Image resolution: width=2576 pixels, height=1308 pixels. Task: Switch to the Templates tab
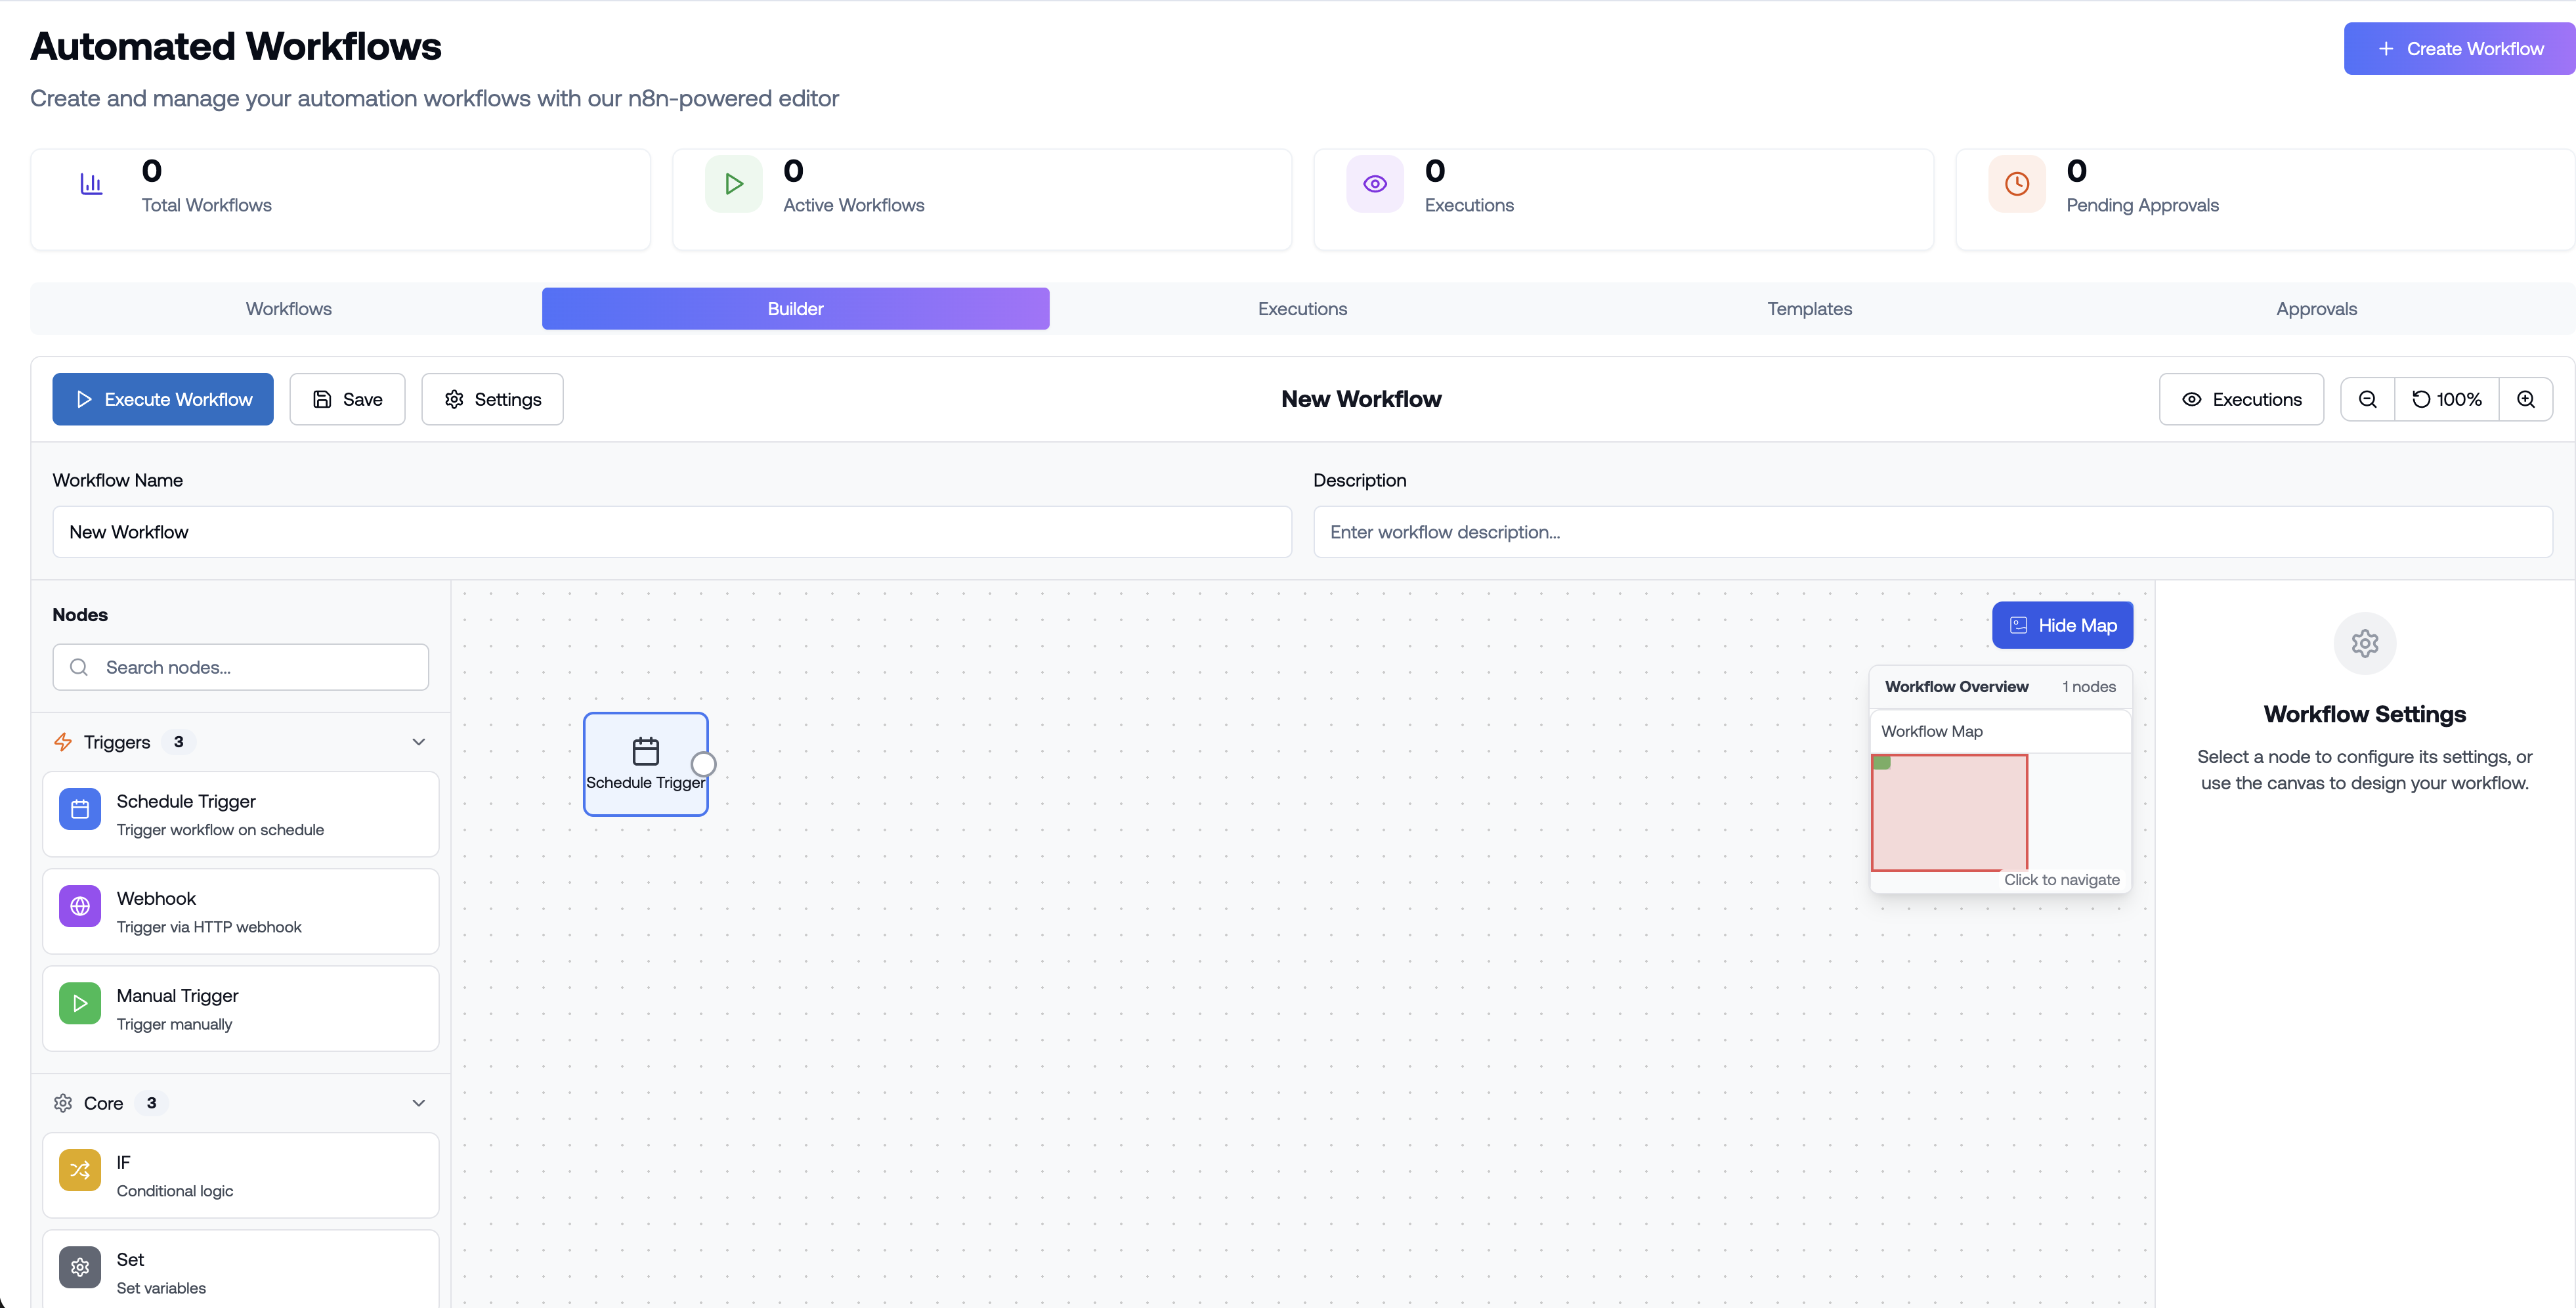click(1809, 309)
